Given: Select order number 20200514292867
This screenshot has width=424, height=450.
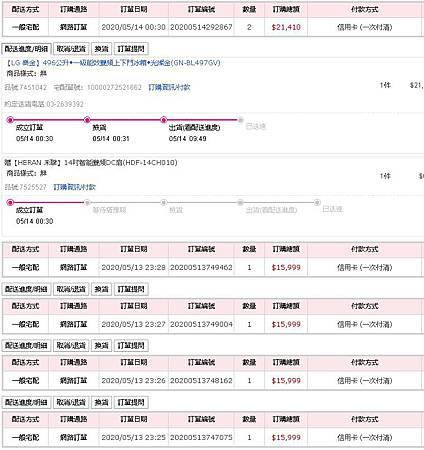Looking at the screenshot, I should [201, 27].
